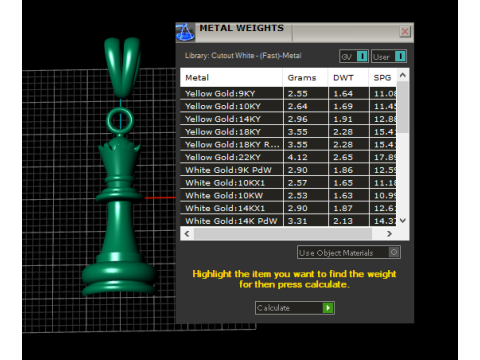Select the Yellow Gold:10KY row
480x360 pixels.
pyautogui.click(x=288, y=106)
